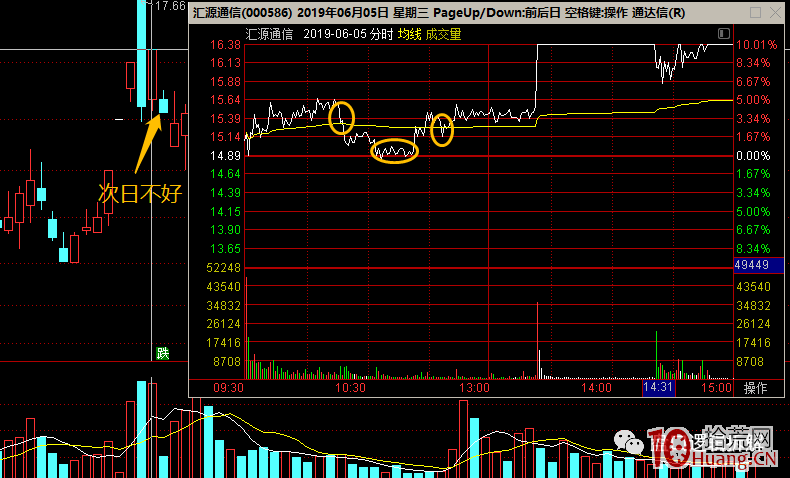The width and height of the screenshot is (790, 478).
Task: Maximize the 汇源通信 intraday popup window
Action: [755, 13]
